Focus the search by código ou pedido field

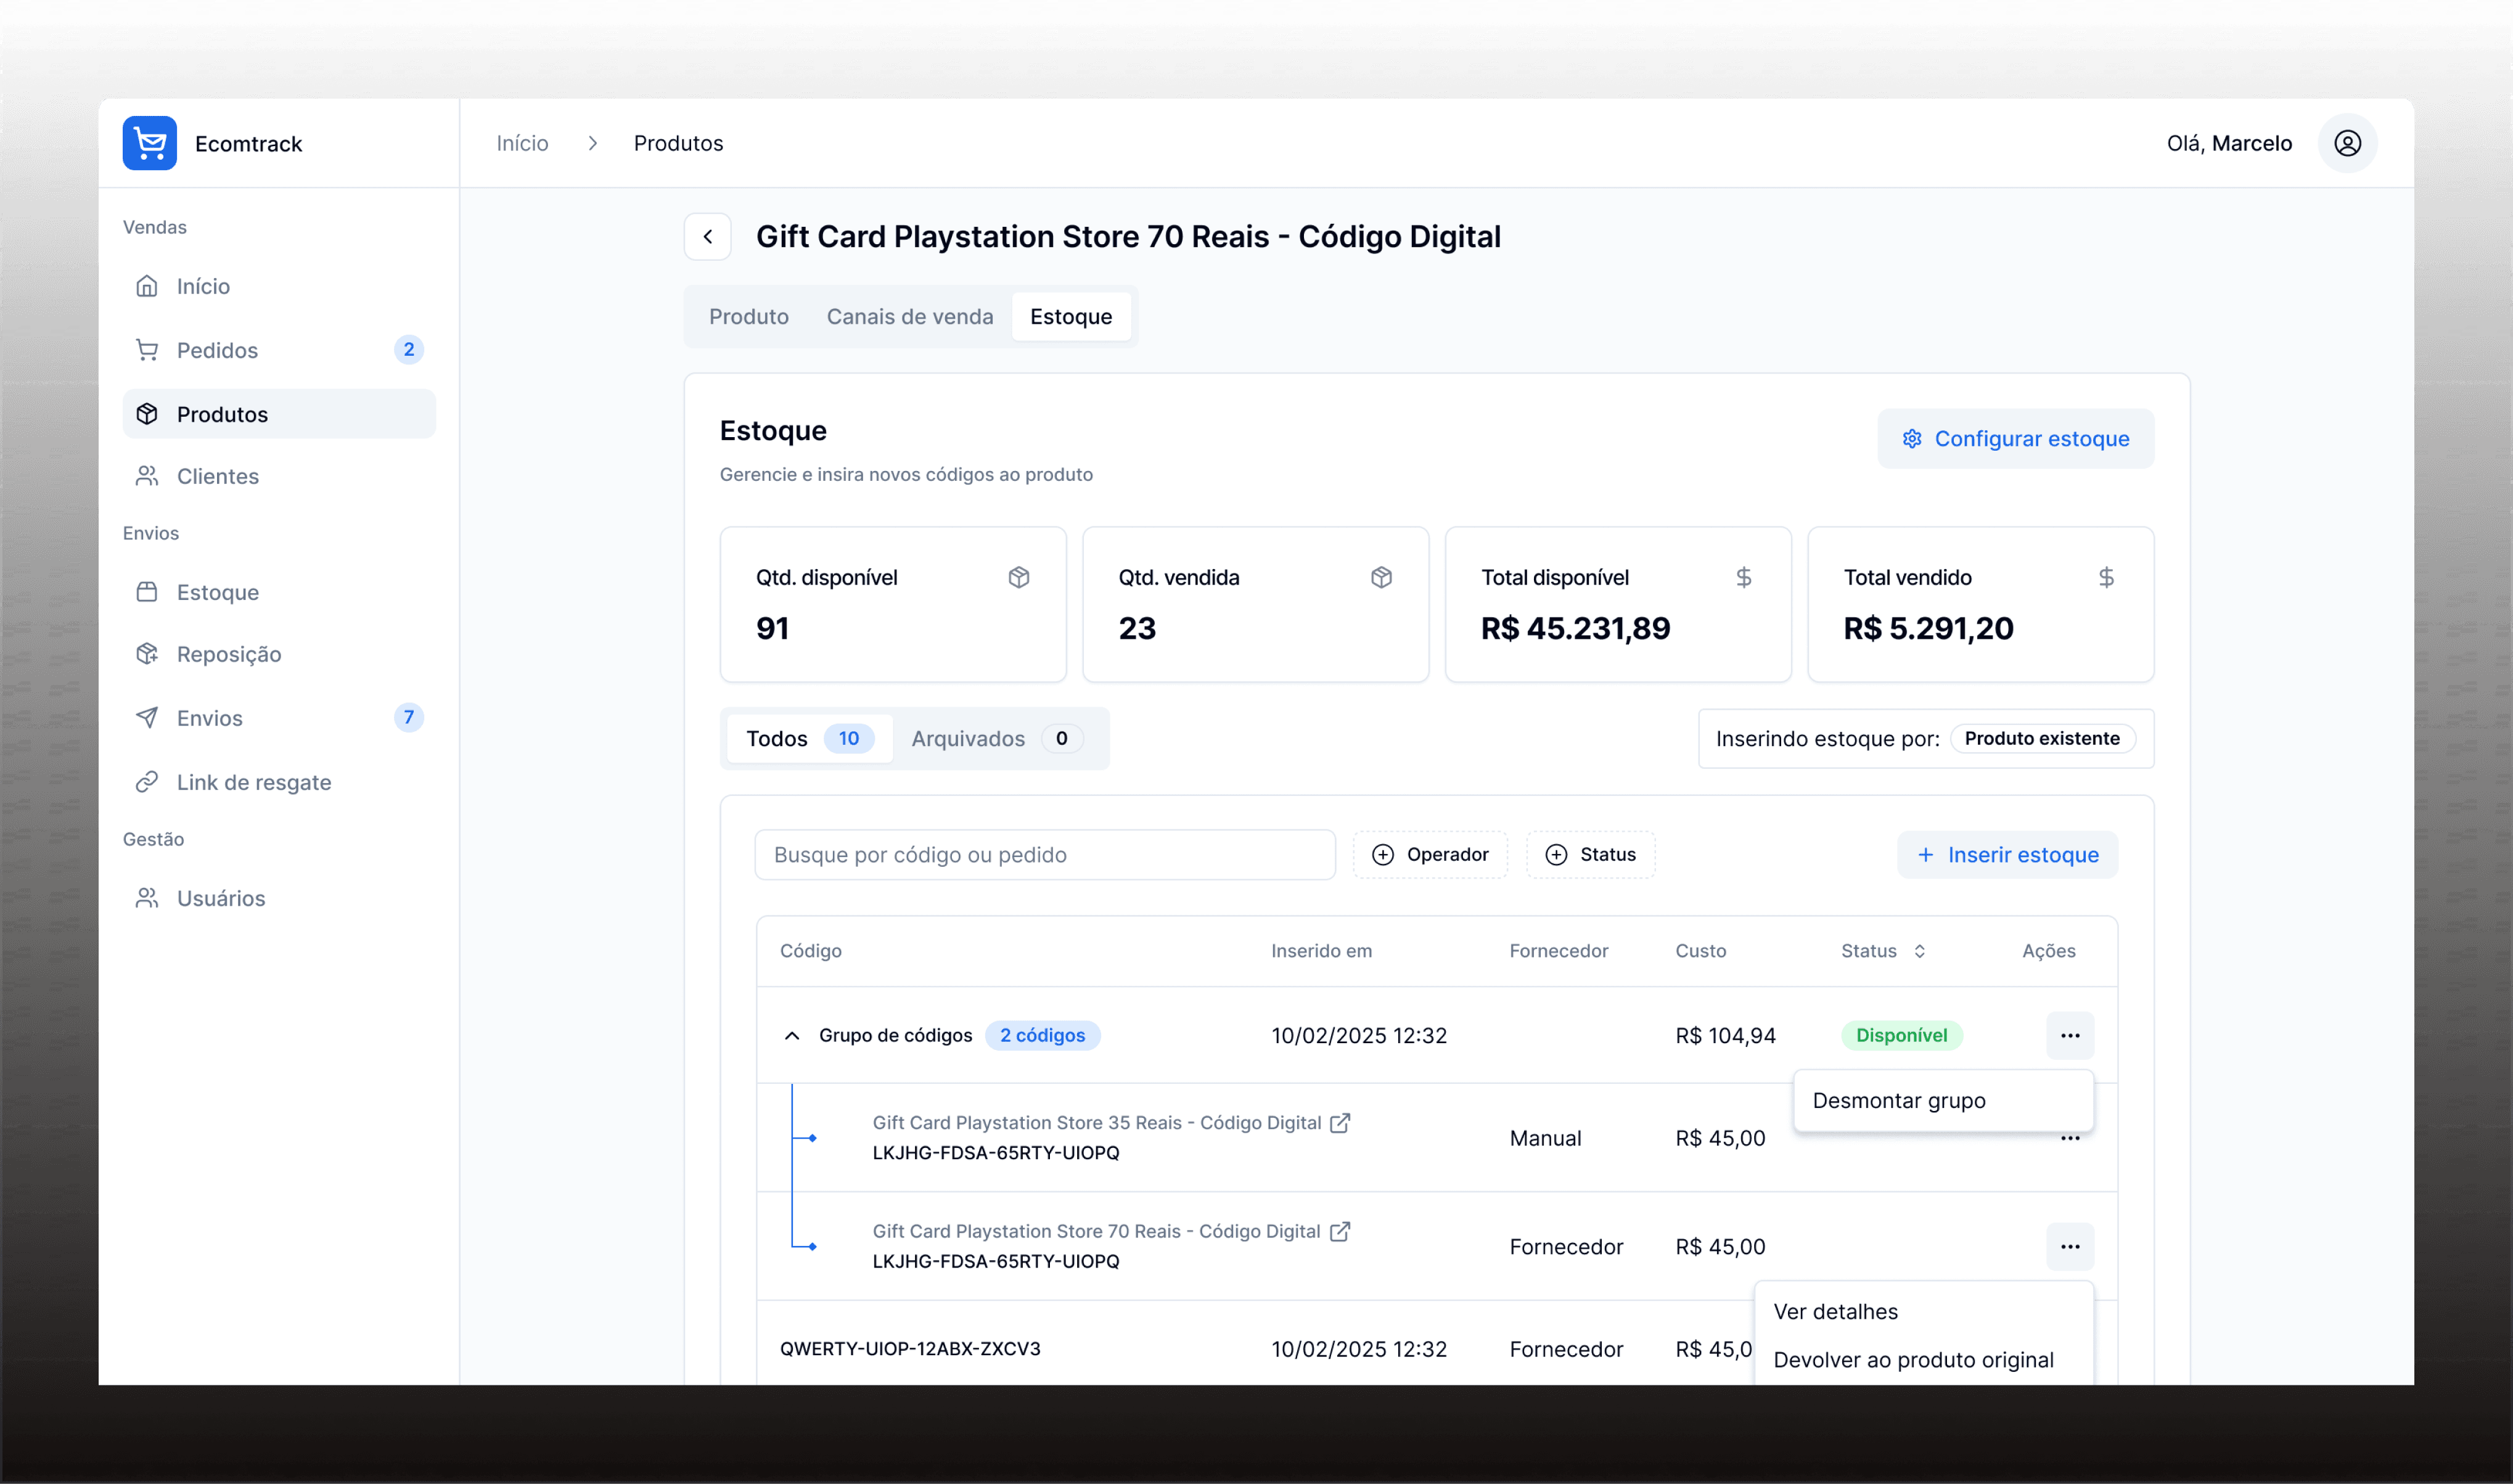(x=1044, y=855)
